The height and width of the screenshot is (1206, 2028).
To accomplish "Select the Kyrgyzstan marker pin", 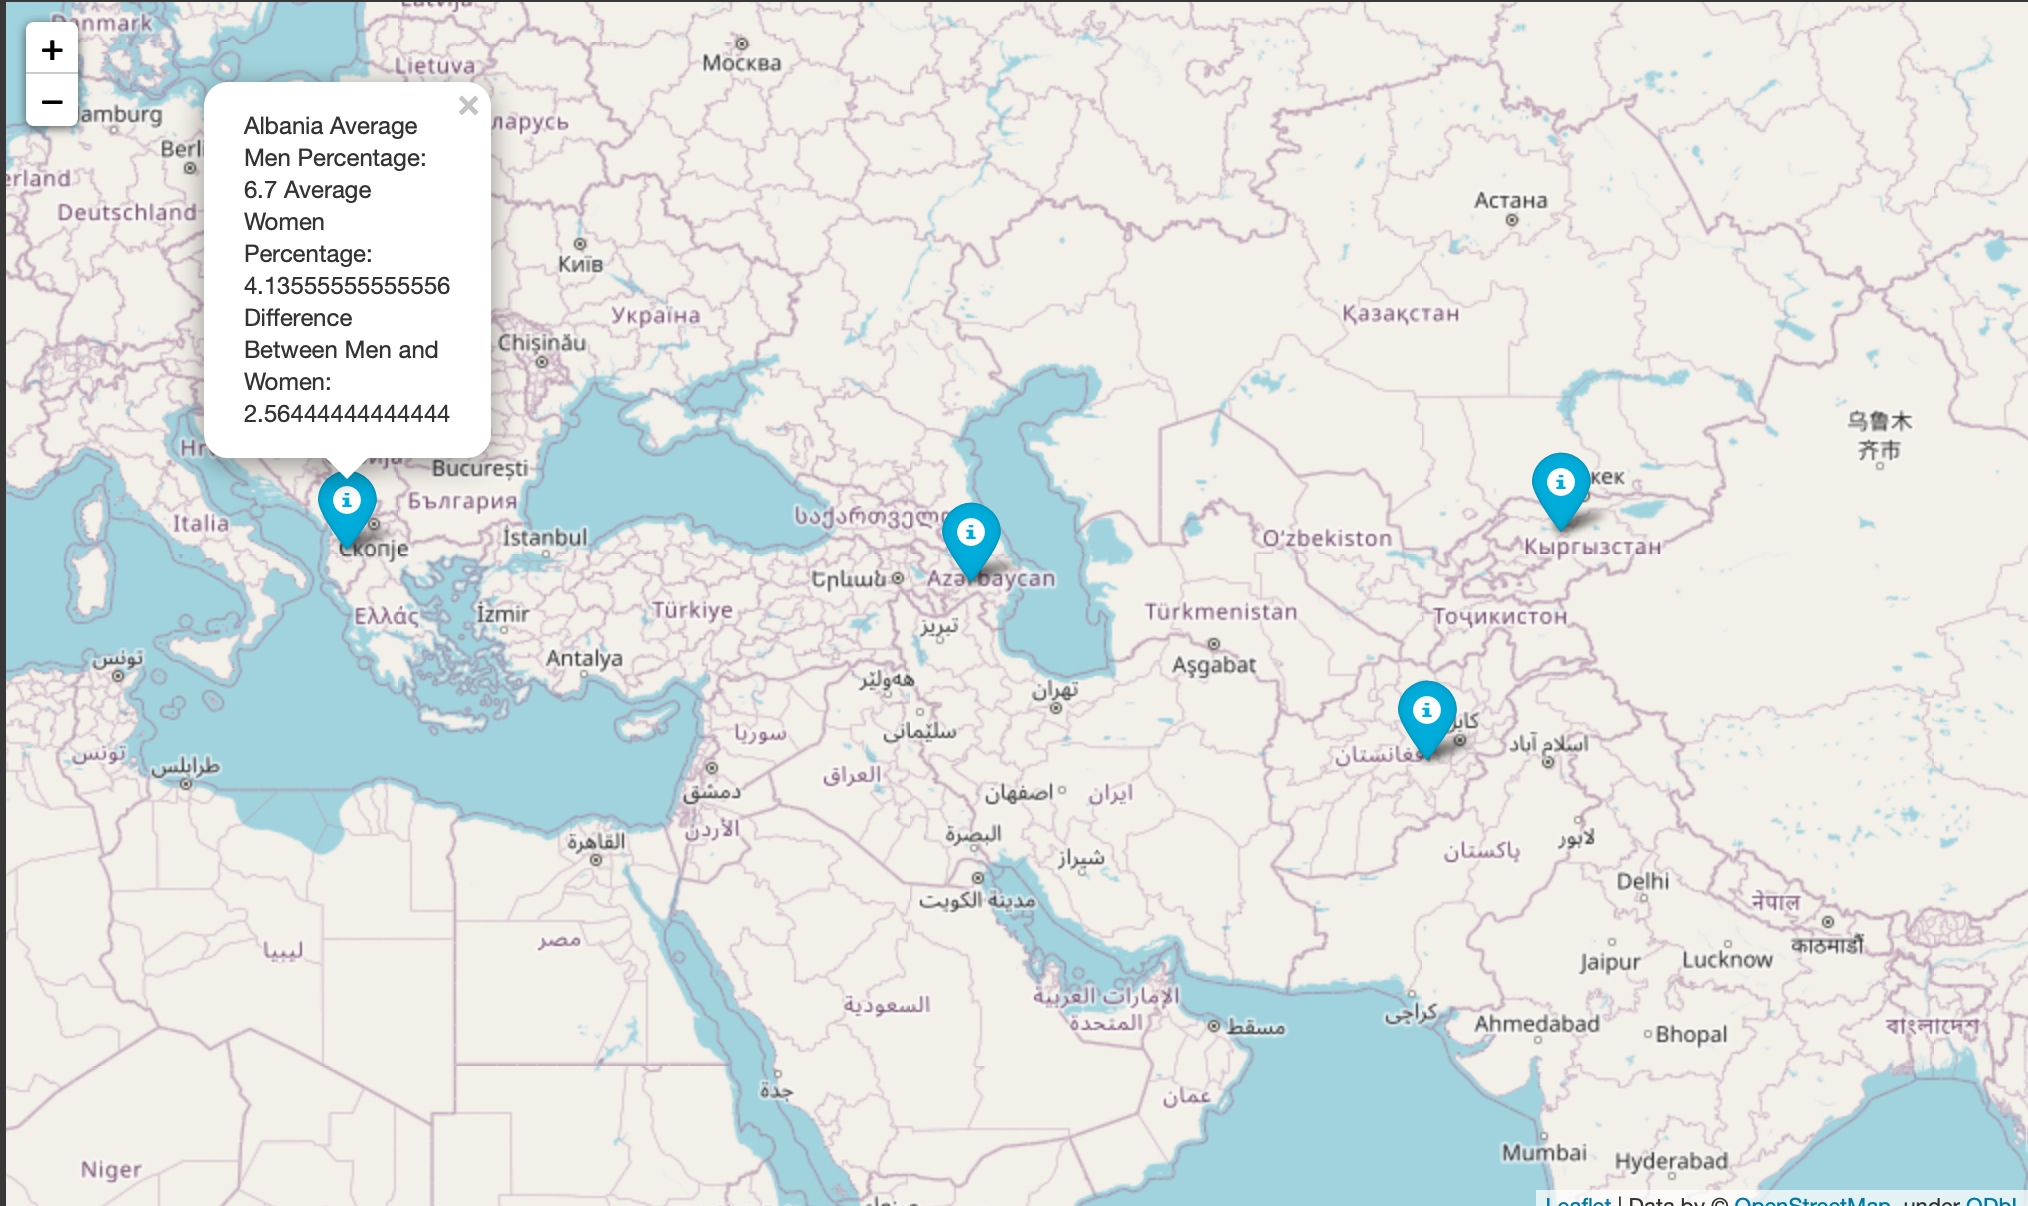I will 1560,485.
